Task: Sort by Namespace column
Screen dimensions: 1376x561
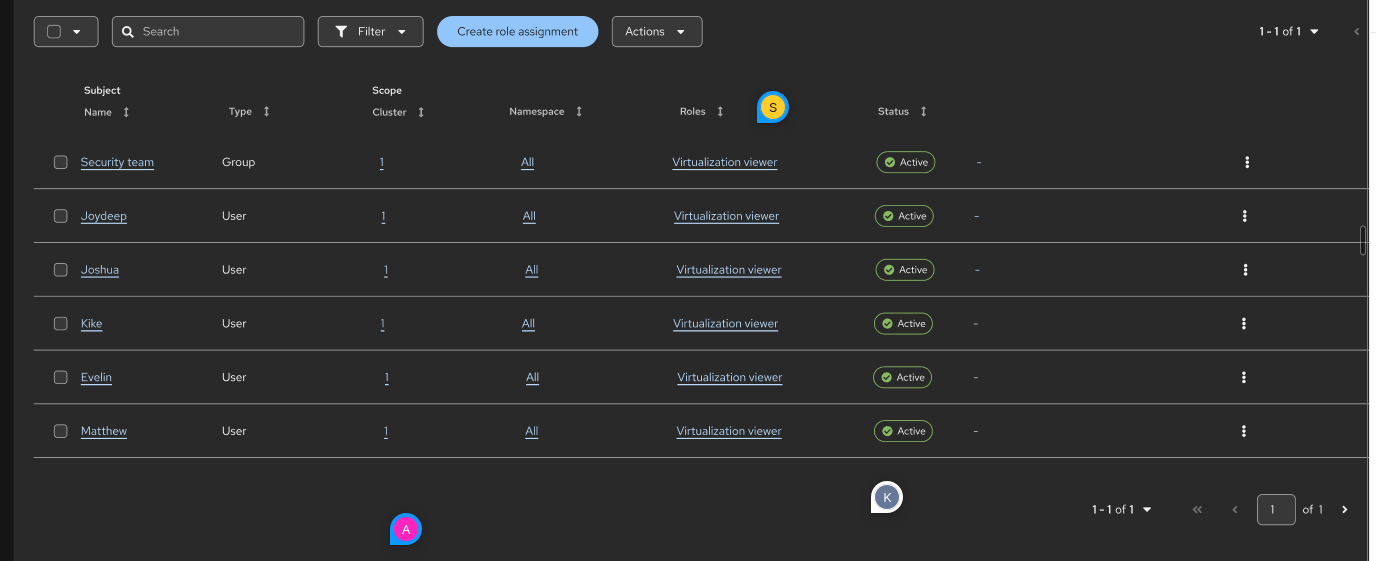Action: coord(579,112)
